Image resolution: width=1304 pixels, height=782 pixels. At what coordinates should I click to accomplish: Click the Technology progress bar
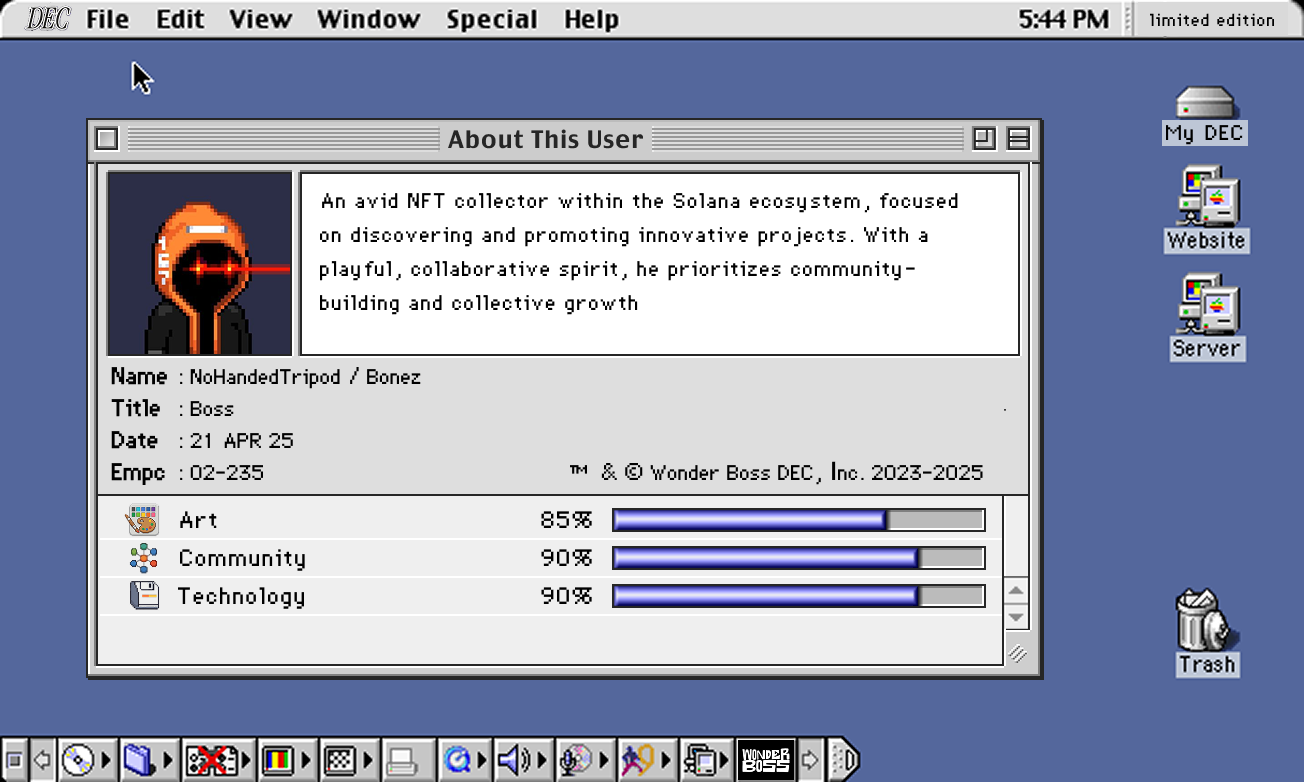(x=799, y=596)
